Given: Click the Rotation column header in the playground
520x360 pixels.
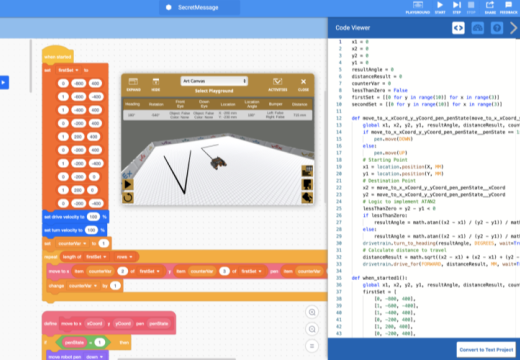Looking at the screenshot, I should (156, 104).
